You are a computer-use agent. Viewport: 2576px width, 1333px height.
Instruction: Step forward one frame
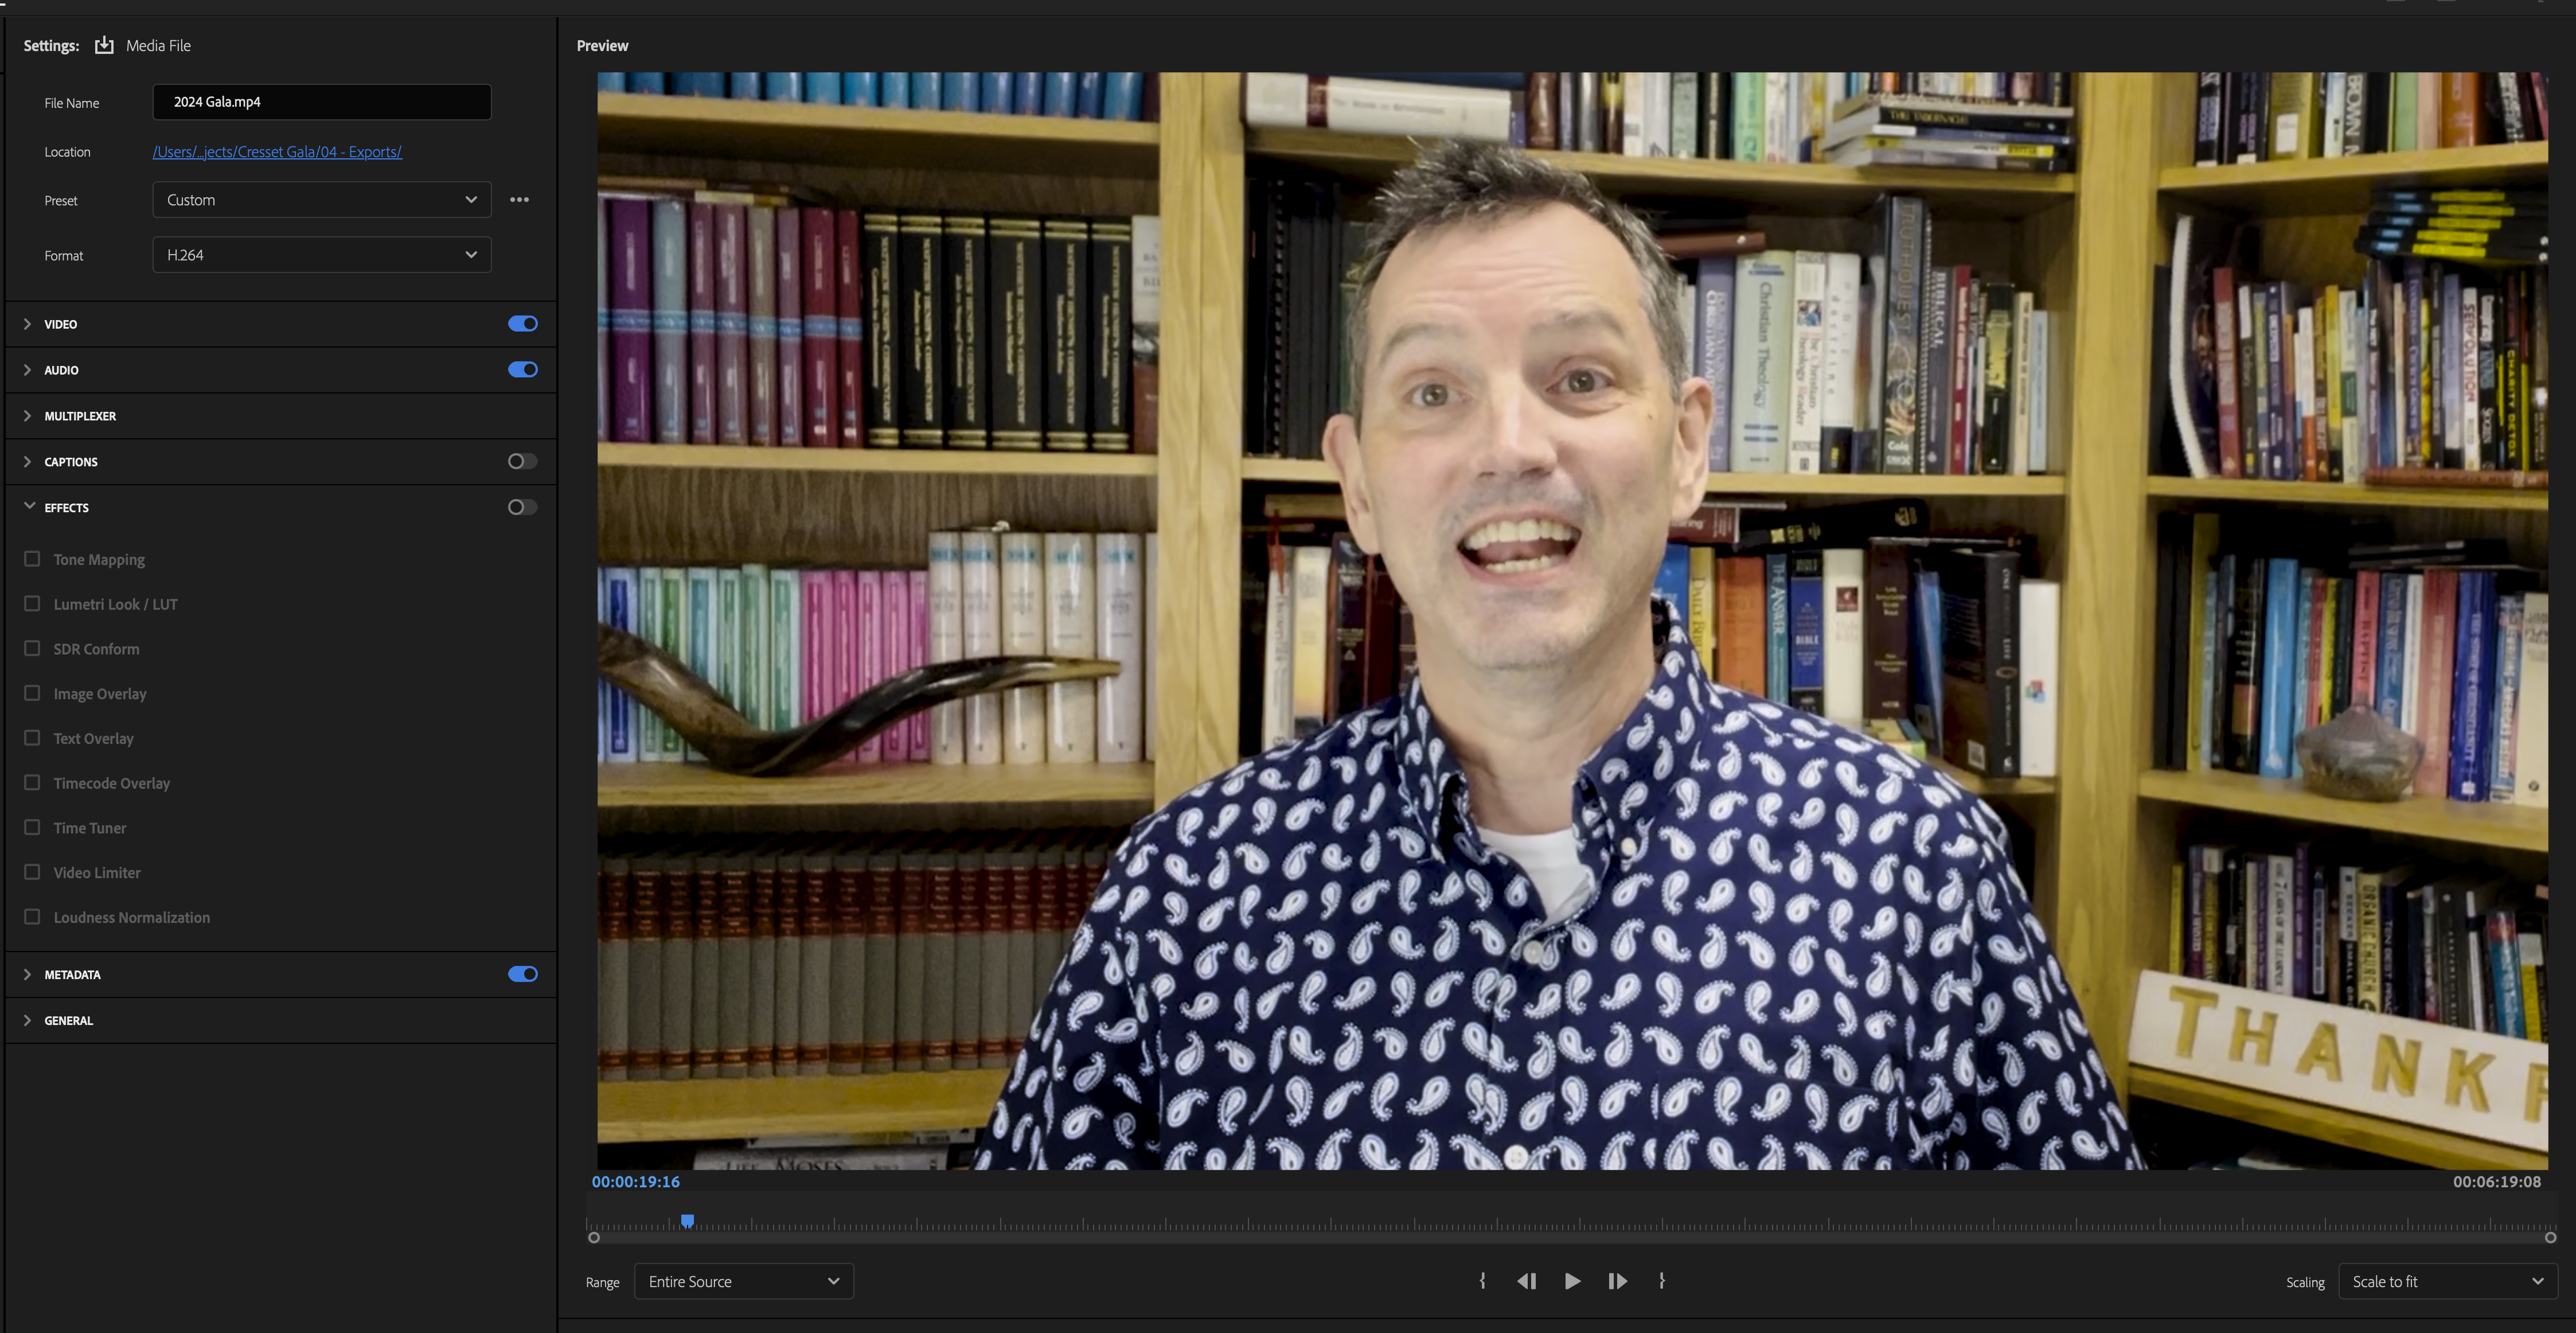click(1617, 1281)
